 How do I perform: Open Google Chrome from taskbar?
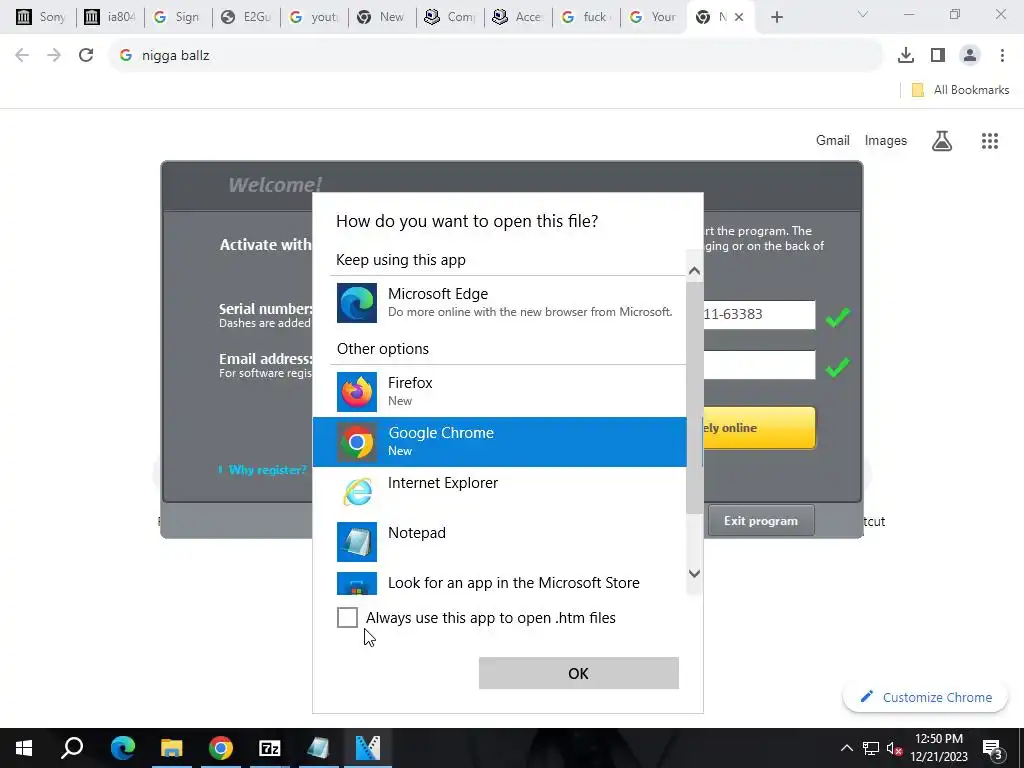pos(221,748)
